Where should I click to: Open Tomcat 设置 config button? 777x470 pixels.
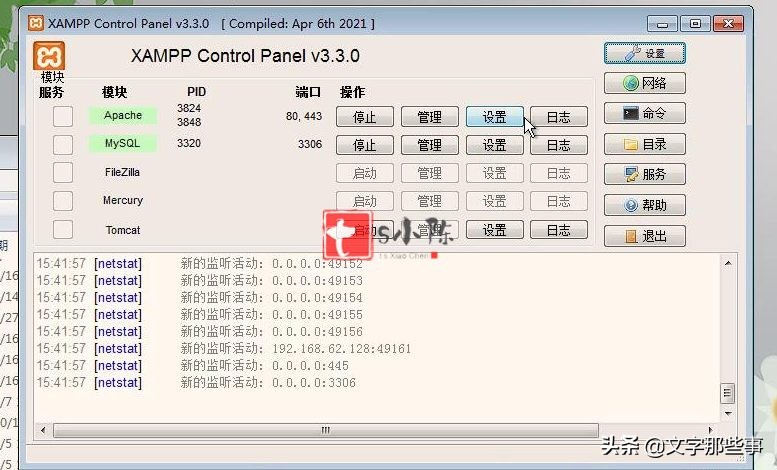(495, 230)
